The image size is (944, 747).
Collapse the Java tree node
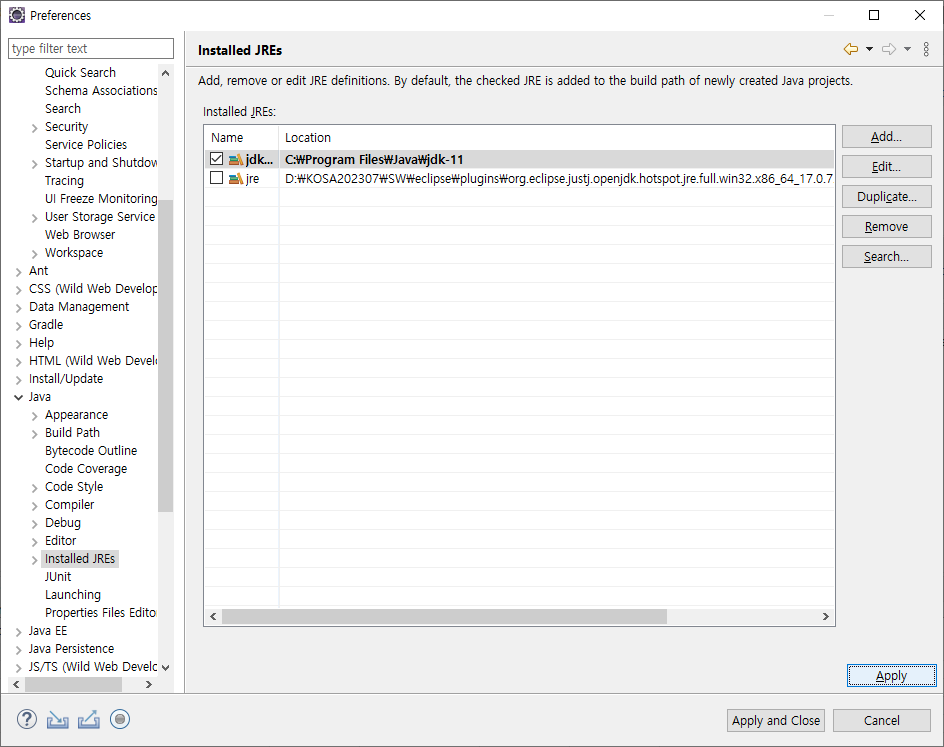pyautogui.click(x=19, y=397)
